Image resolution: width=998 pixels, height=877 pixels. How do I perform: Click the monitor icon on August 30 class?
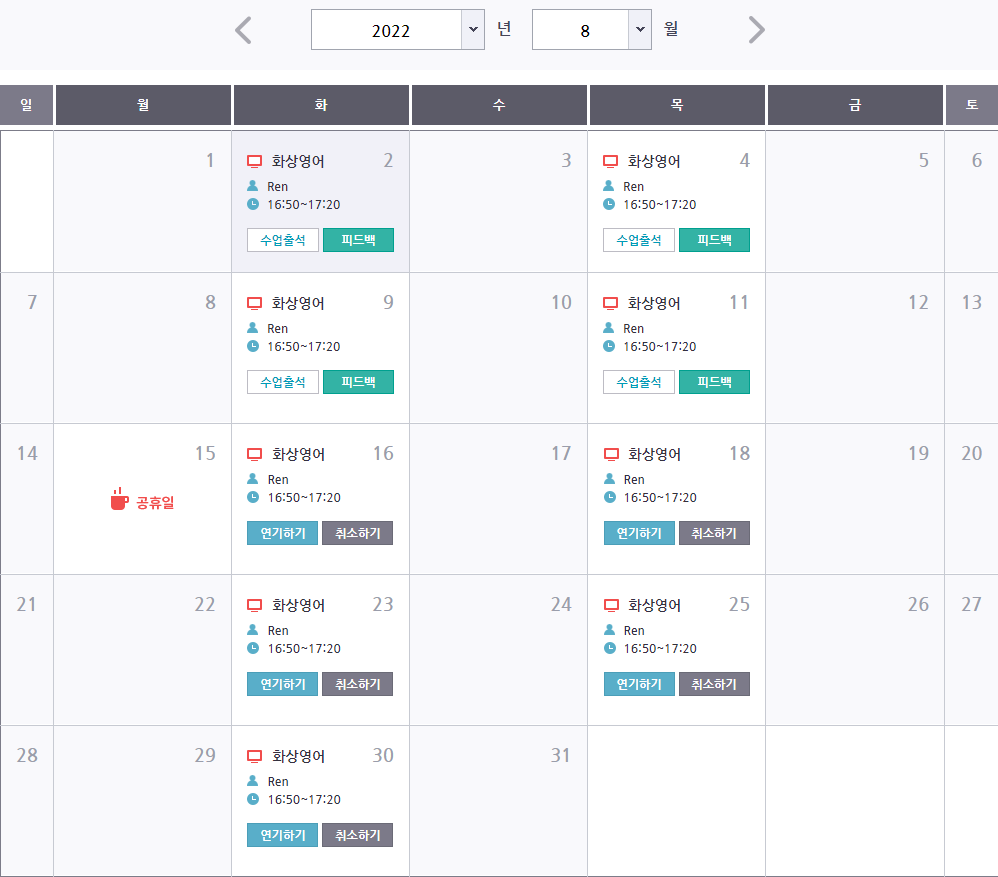tap(254, 756)
